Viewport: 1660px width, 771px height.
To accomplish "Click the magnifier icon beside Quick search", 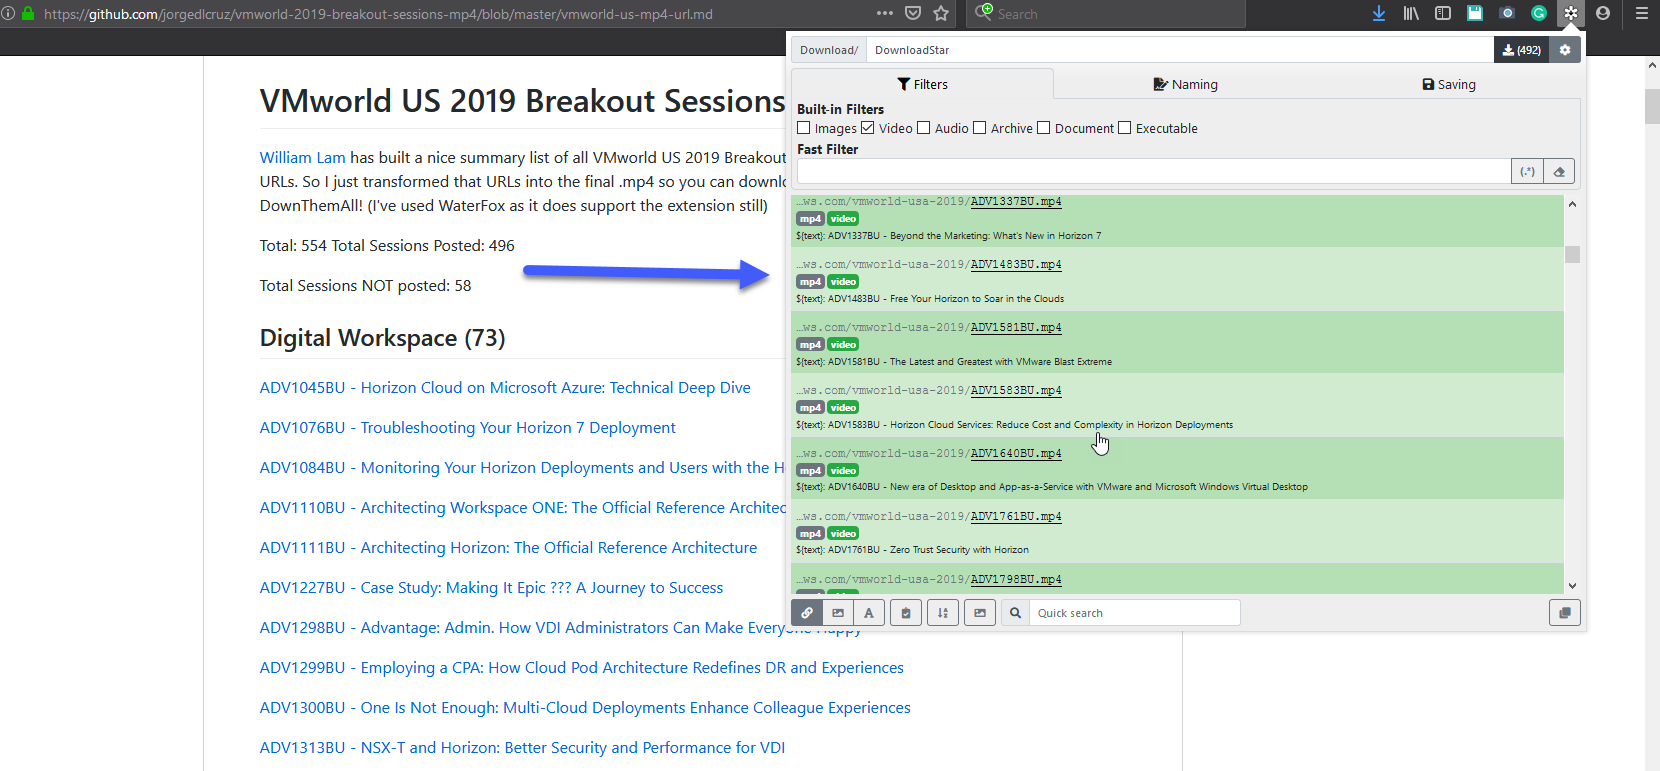I will coord(1015,613).
